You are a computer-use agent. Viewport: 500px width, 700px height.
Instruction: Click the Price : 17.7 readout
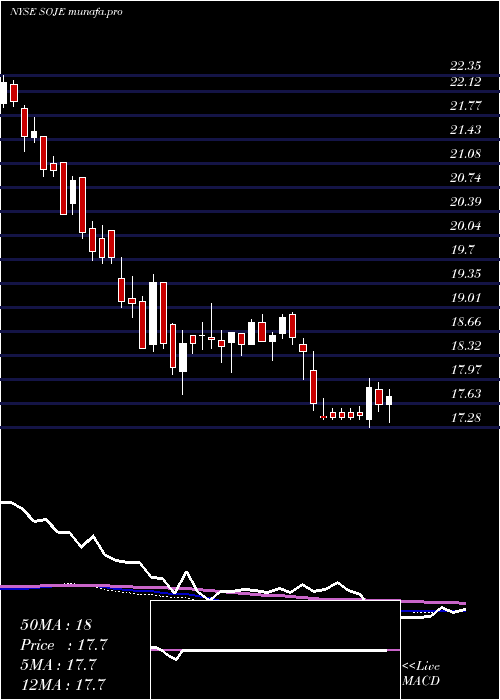pos(64,645)
